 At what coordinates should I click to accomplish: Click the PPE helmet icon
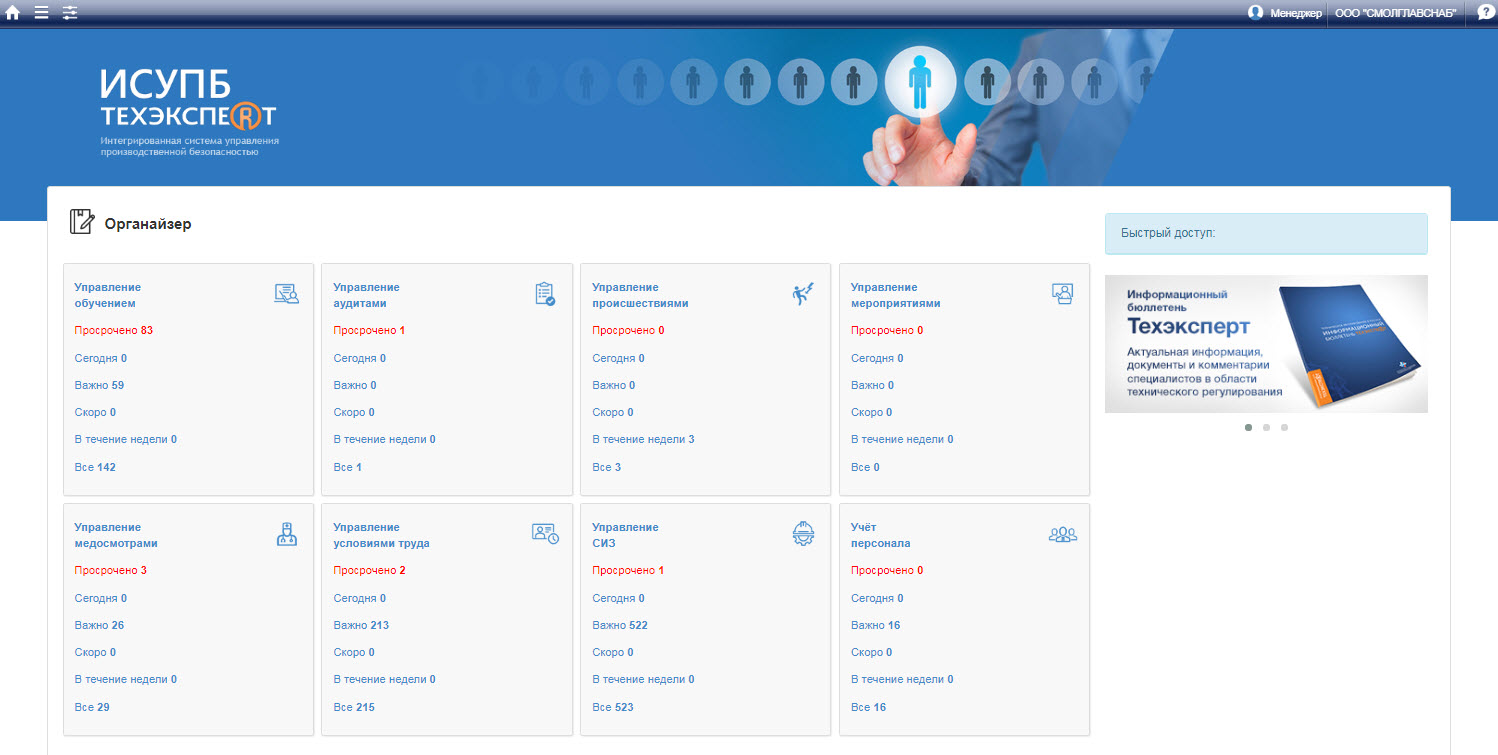coord(803,534)
